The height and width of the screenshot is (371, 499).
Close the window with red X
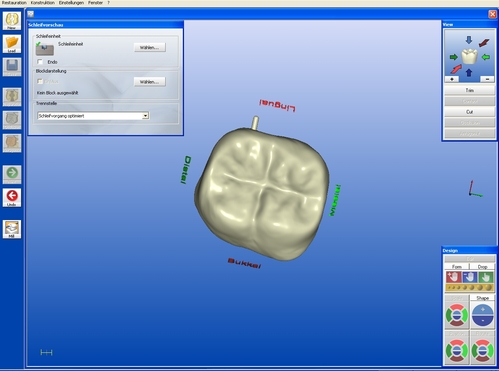[492, 14]
